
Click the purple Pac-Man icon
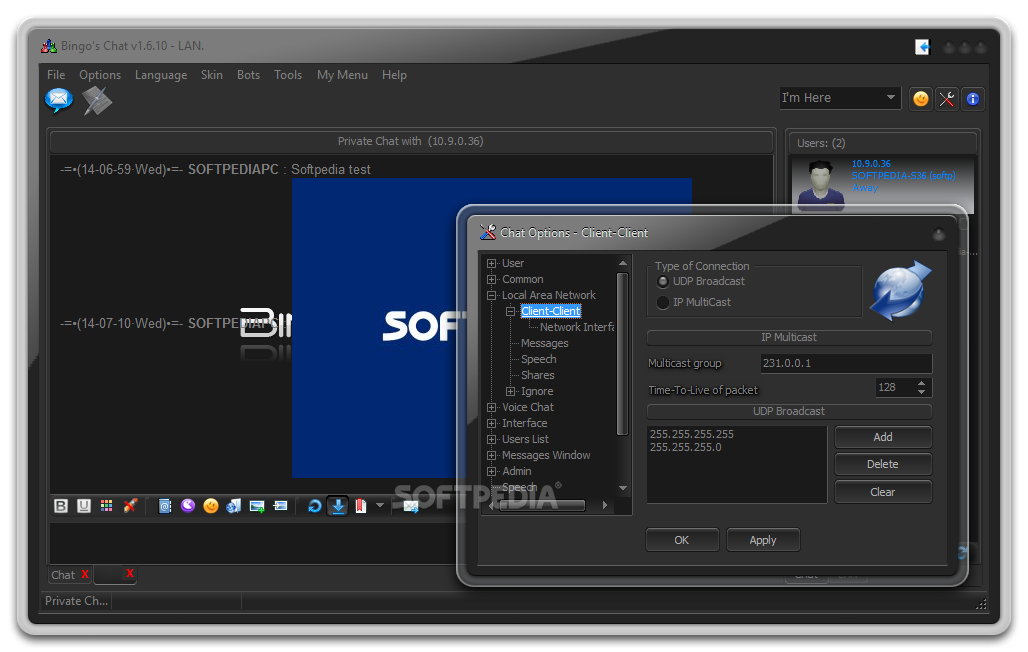coord(188,505)
